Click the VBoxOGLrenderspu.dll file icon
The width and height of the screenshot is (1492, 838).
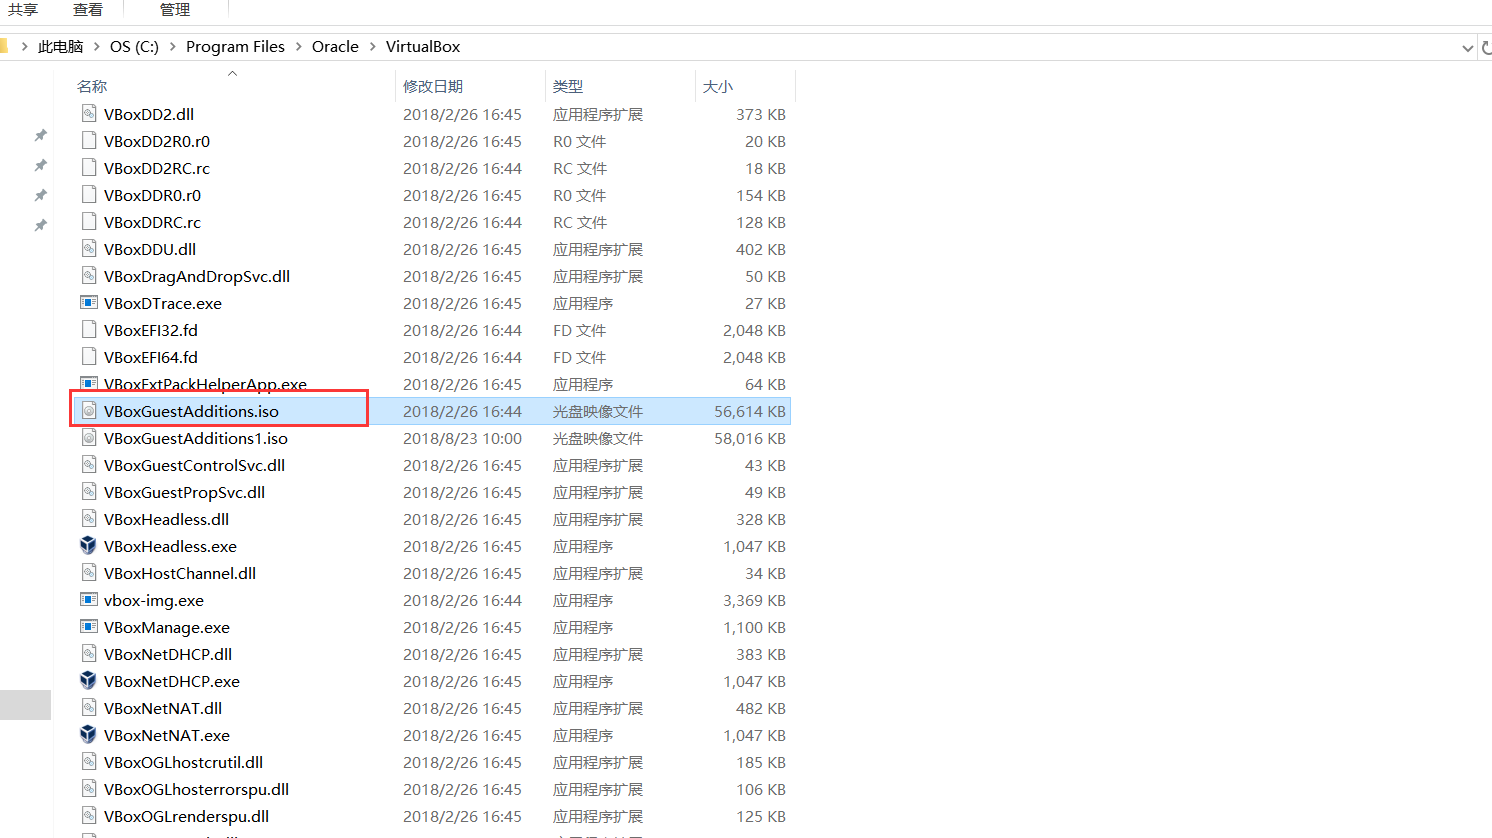tap(89, 816)
